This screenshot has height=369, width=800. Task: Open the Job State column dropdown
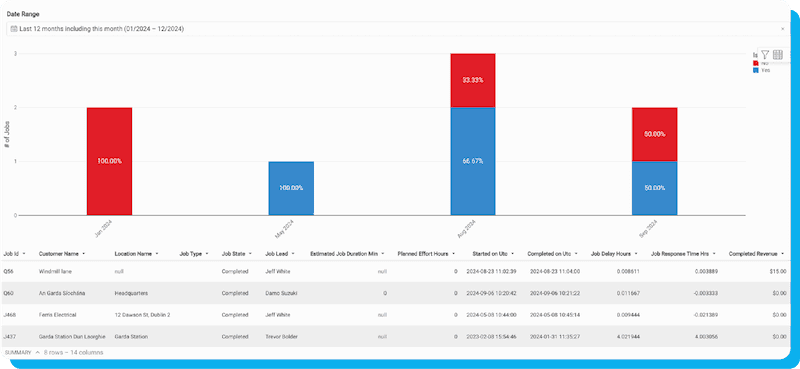(x=251, y=254)
